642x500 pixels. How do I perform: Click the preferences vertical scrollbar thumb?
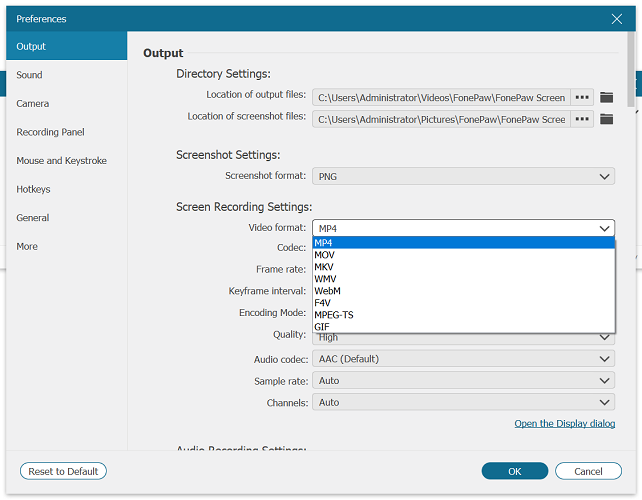click(631, 70)
